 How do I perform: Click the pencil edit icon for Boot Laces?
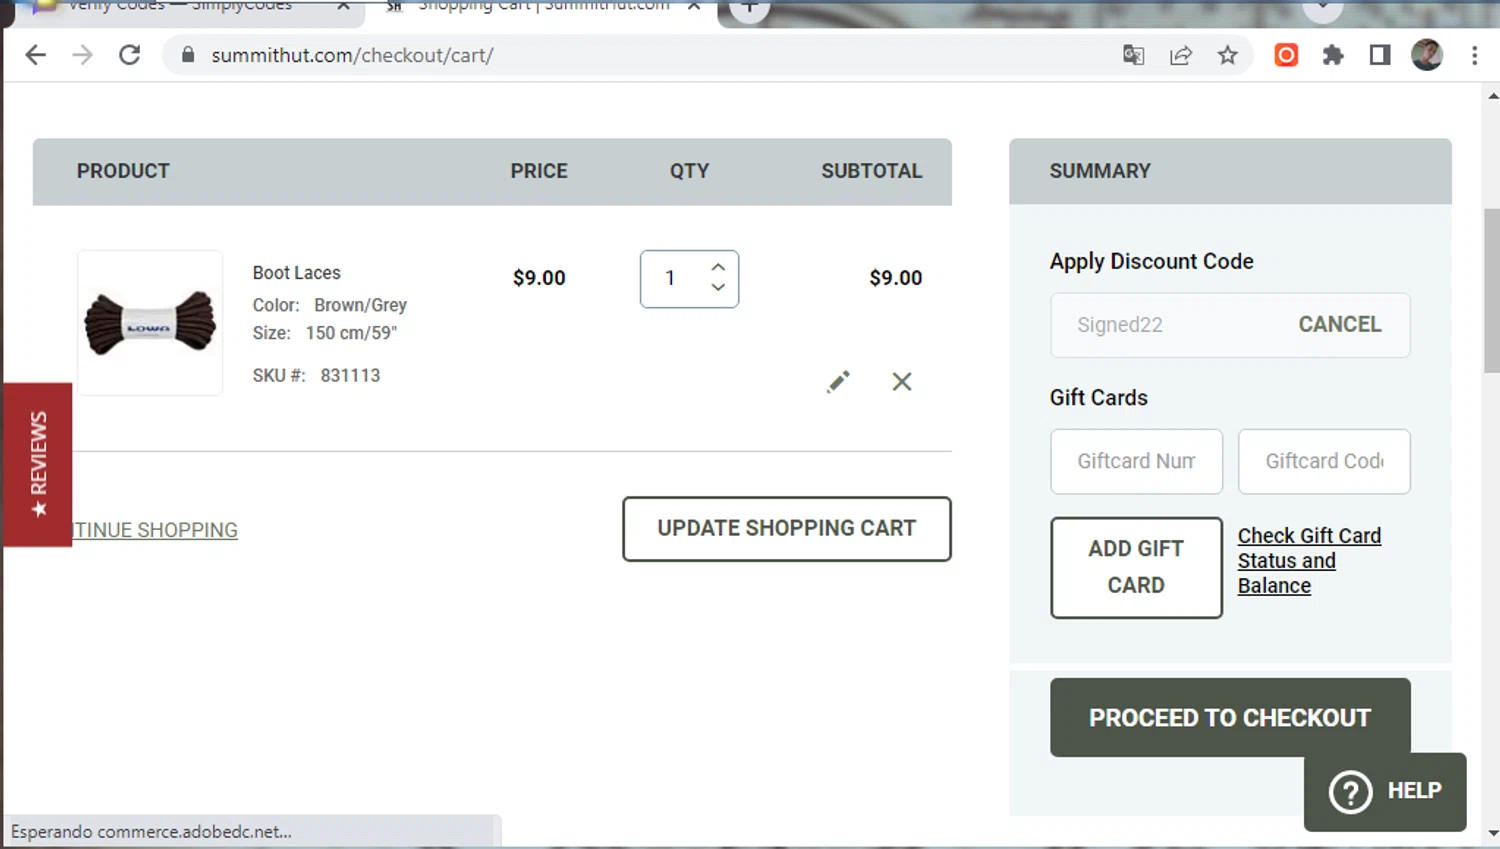click(838, 382)
